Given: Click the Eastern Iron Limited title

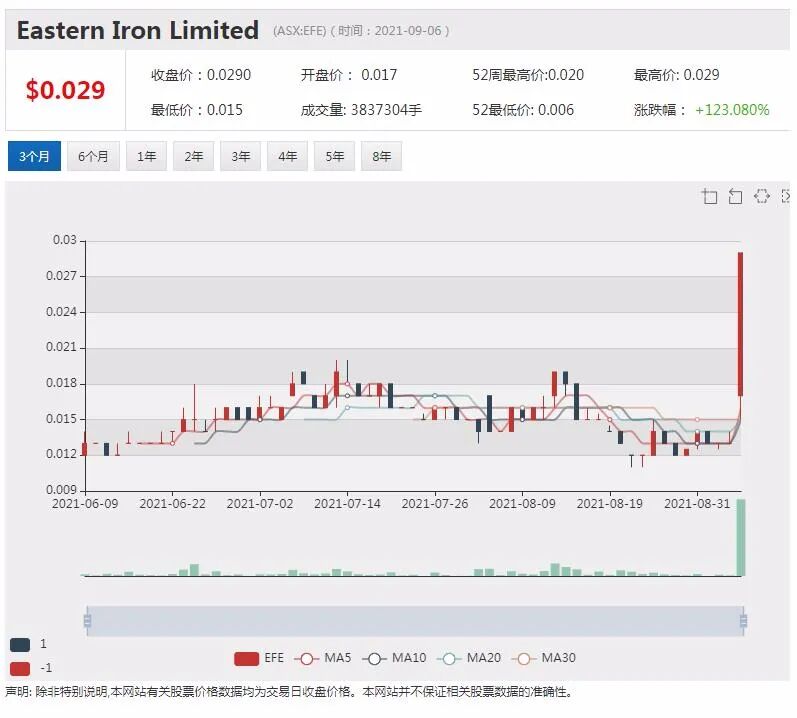Looking at the screenshot, I should pos(138,30).
